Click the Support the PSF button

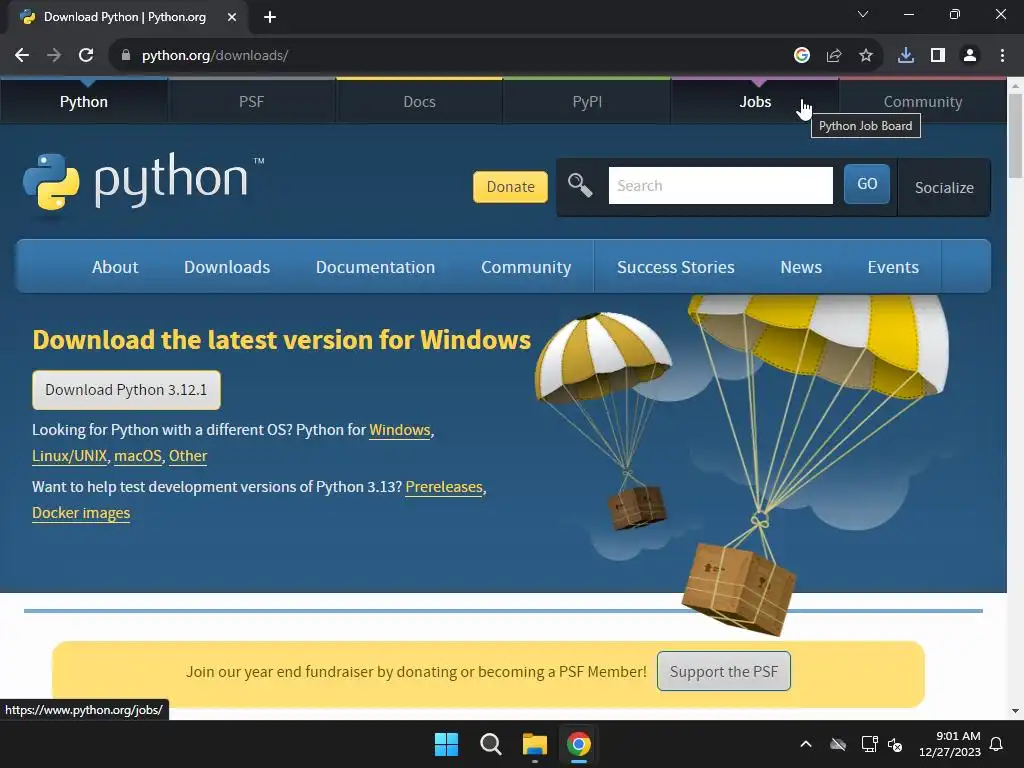tap(724, 671)
